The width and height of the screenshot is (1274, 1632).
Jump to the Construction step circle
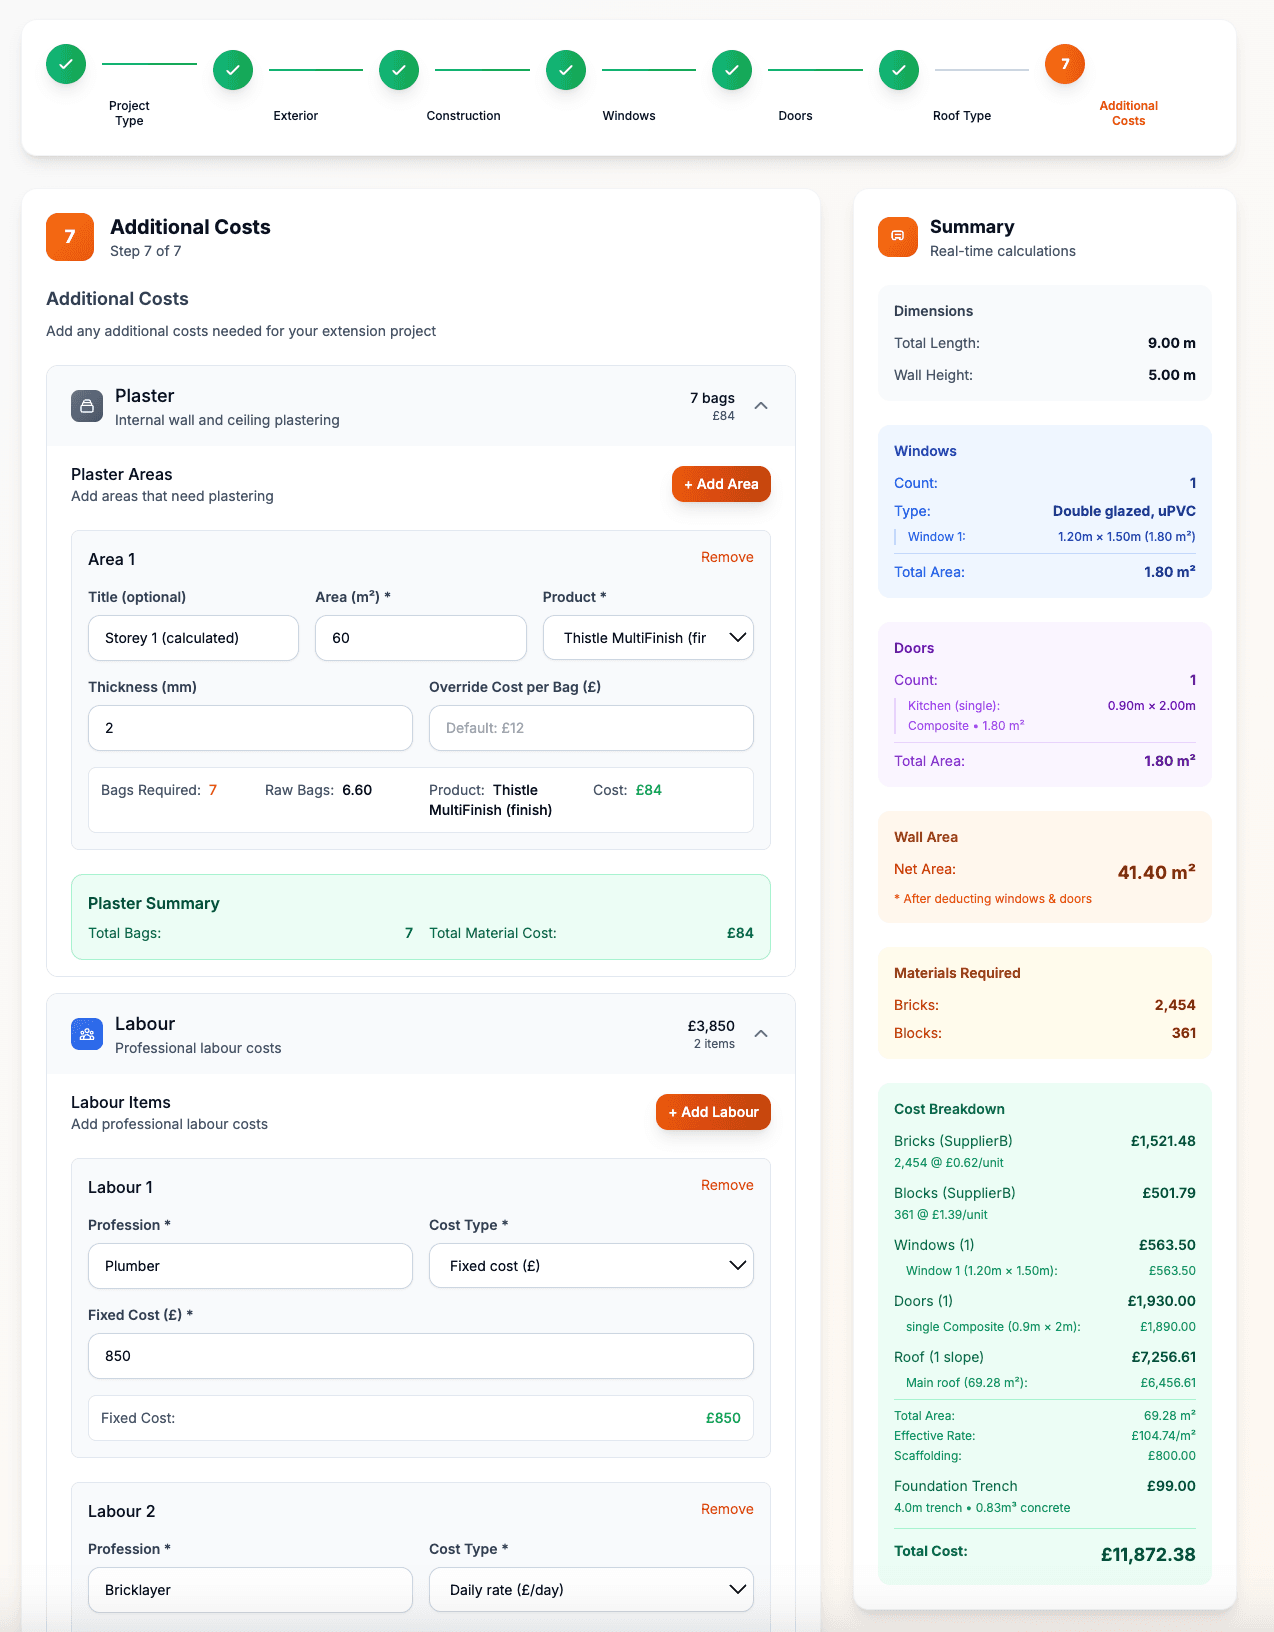(399, 70)
